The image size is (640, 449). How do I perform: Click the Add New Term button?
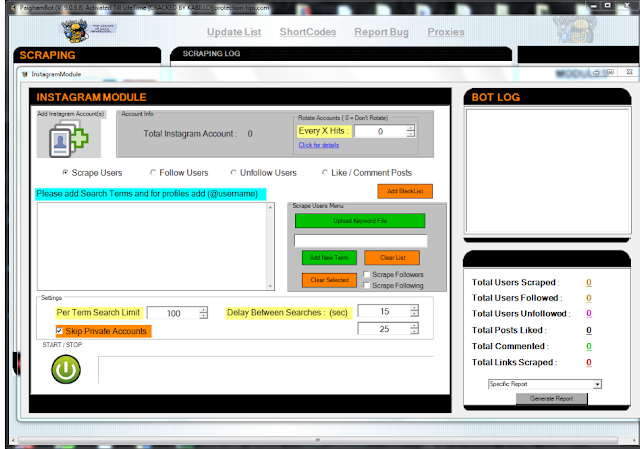click(329, 258)
